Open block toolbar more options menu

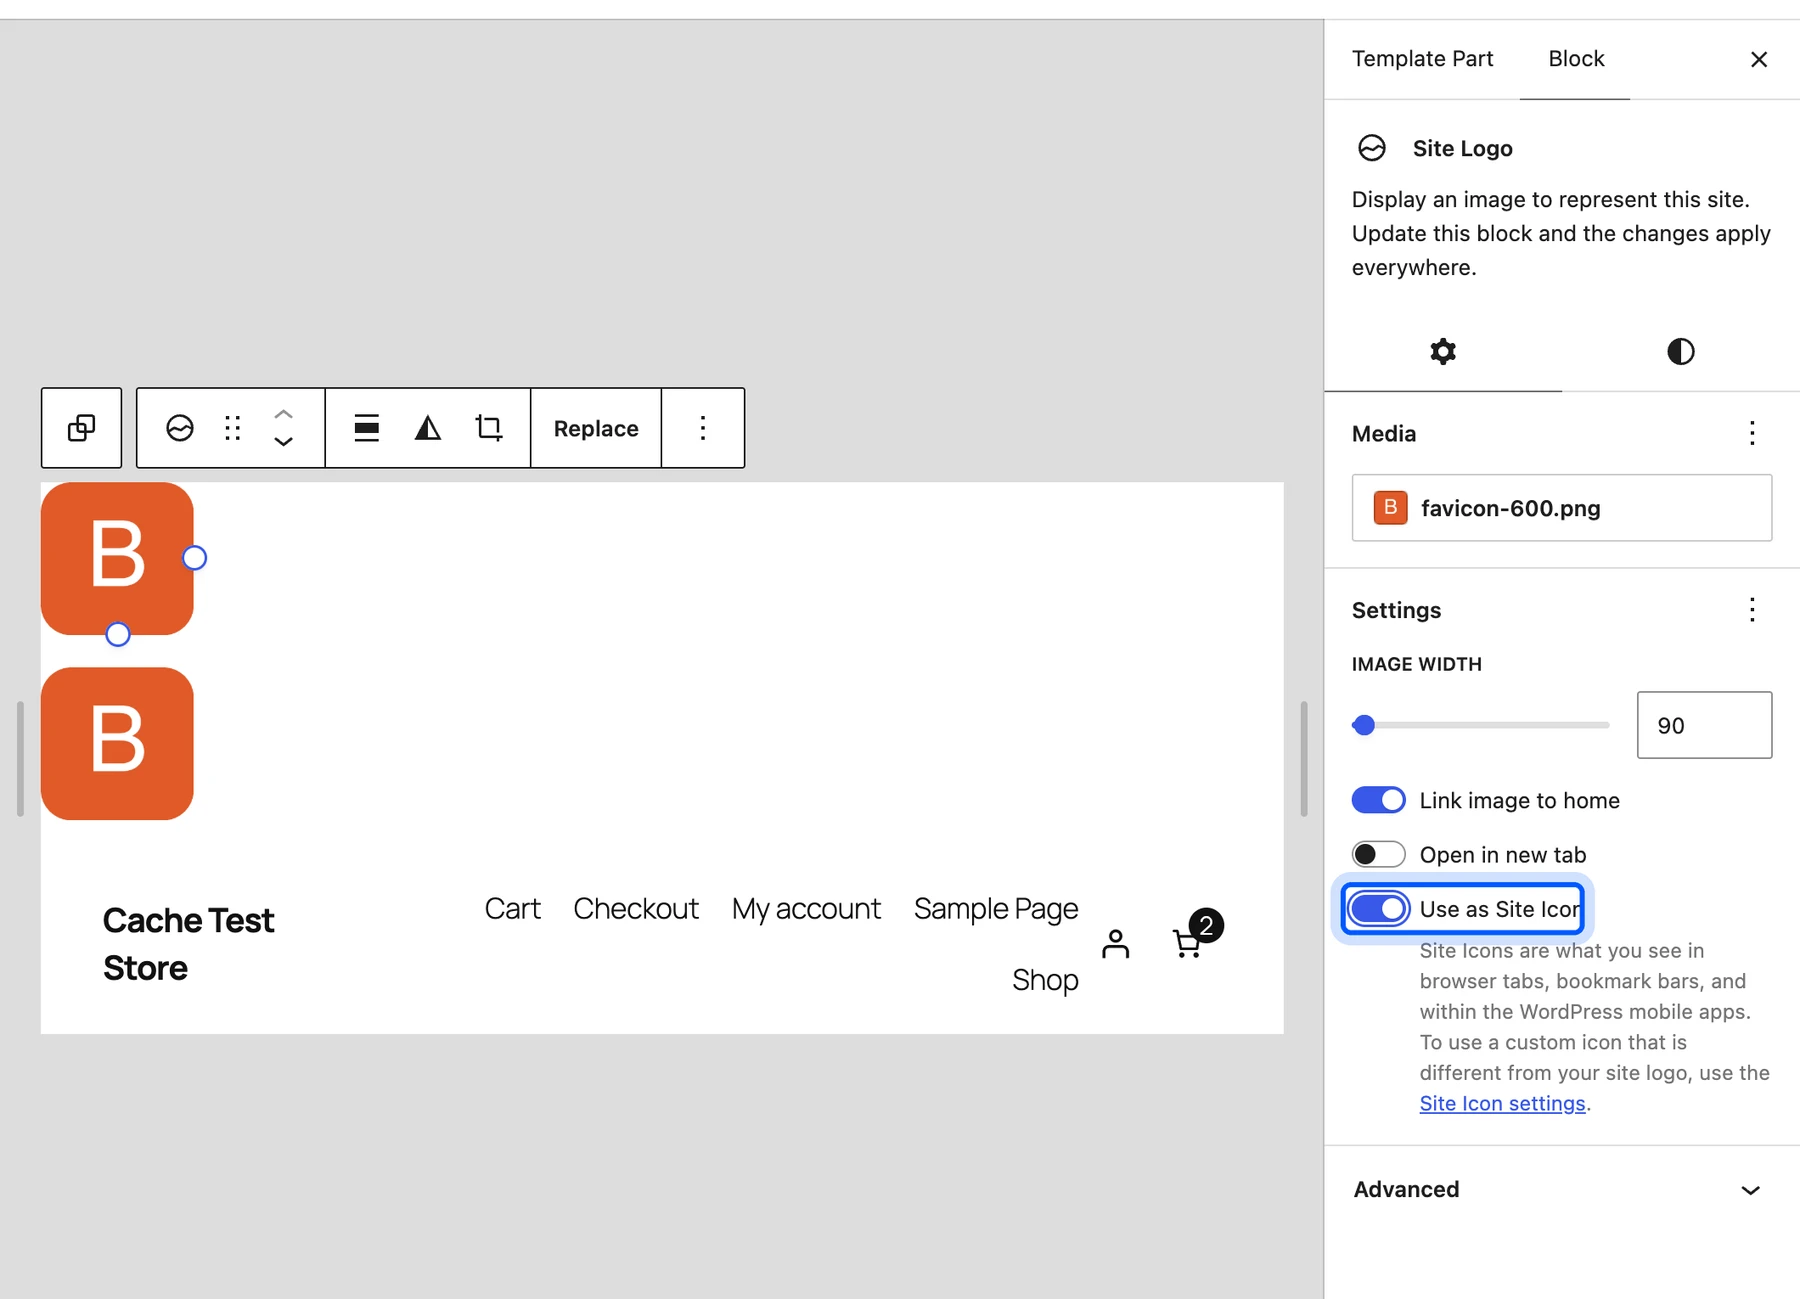pyautogui.click(x=703, y=428)
